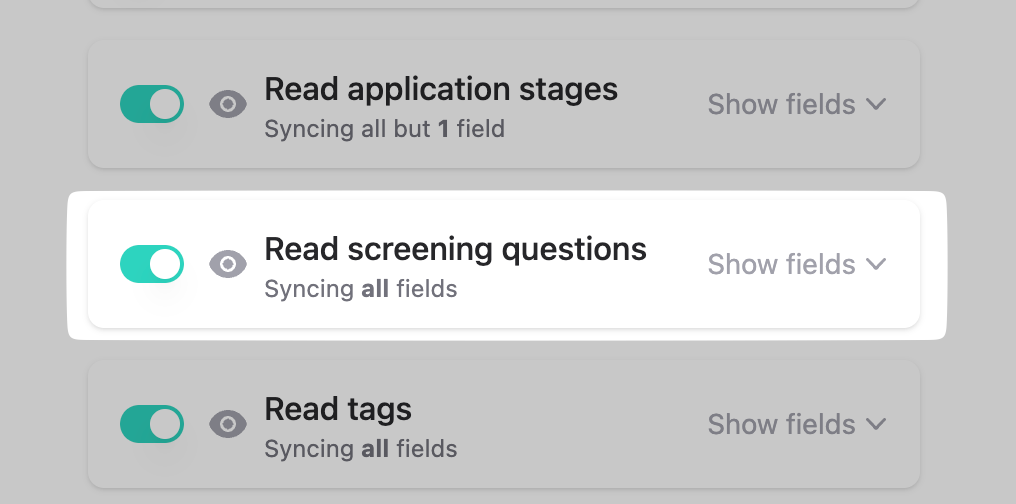This screenshot has width=1016, height=504.
Task: Switch off the Read tags toggle
Action: (x=152, y=424)
